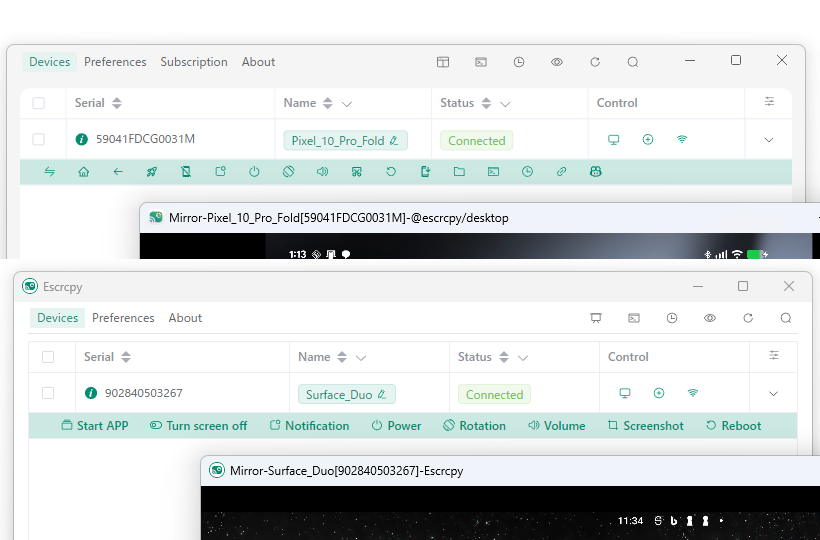This screenshot has width=820, height=540.
Task: Click the search icon in Escrcpy window header
Action: click(x=786, y=318)
